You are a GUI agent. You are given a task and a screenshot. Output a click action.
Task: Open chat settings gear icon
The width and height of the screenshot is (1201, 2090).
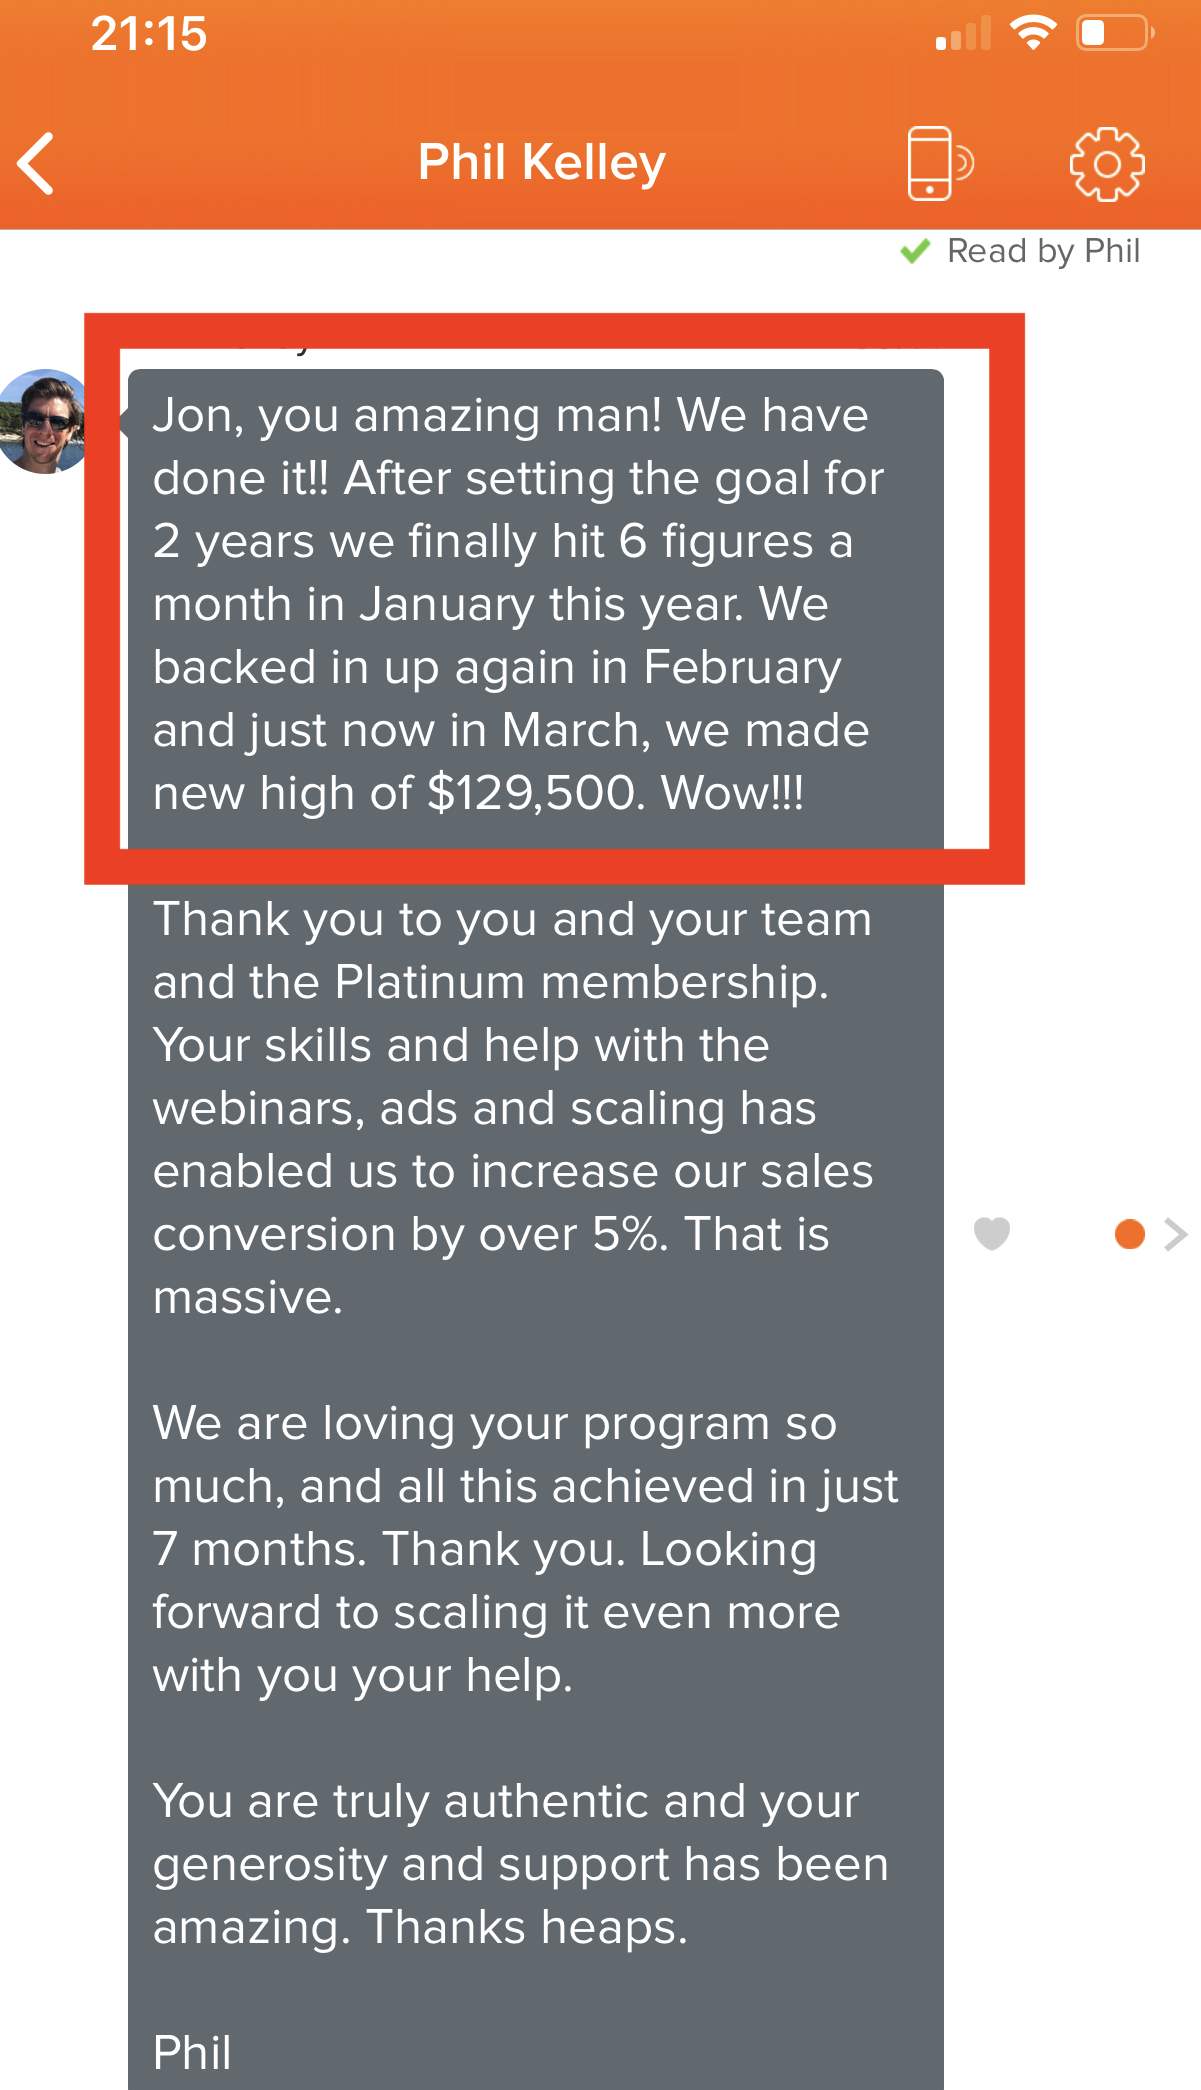click(x=1107, y=164)
